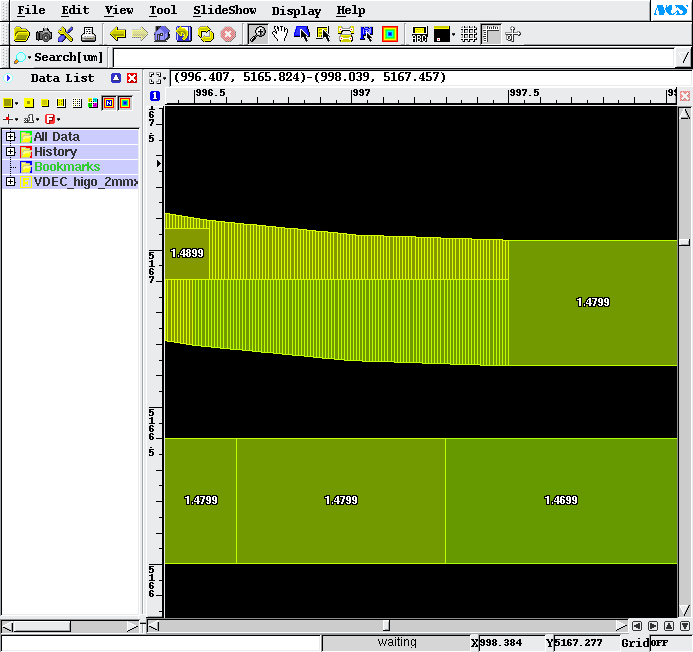Click the multicolor quadrant icon
Screen dimensions: 693x652
pos(93,103)
